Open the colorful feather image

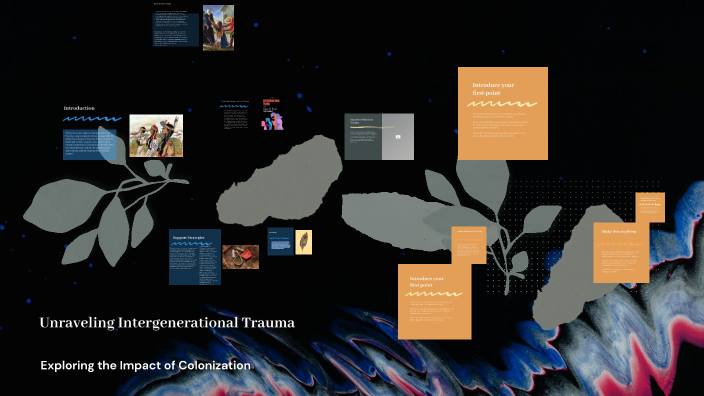(304, 242)
